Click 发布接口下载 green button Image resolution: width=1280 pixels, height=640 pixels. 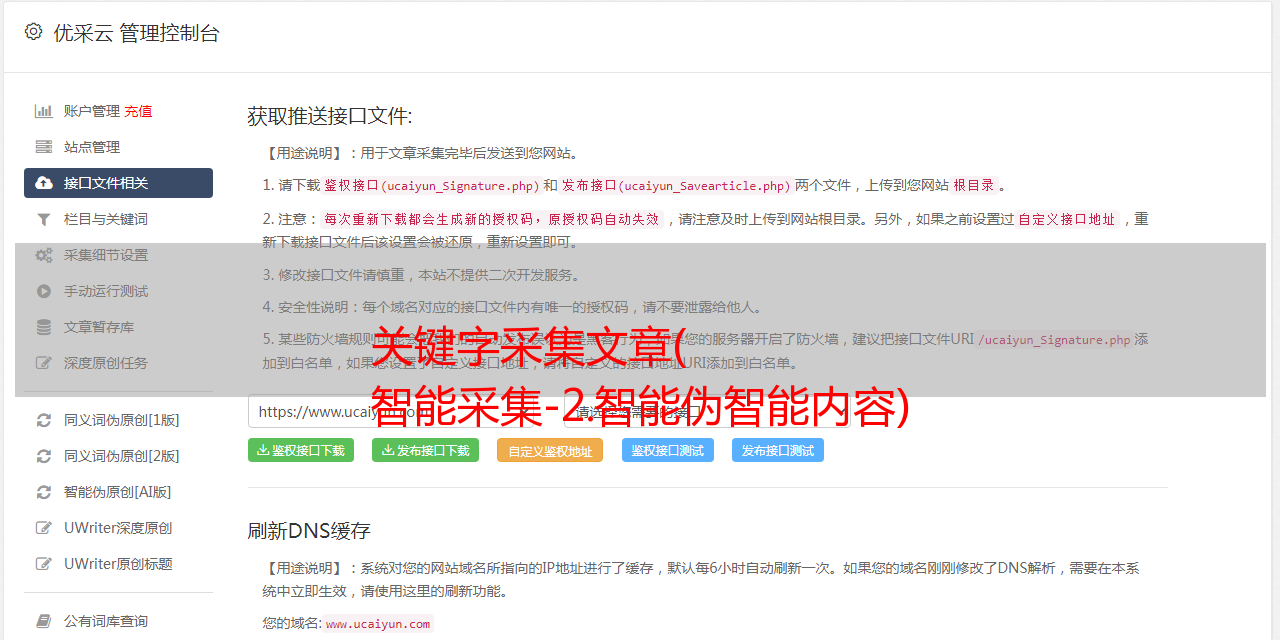[x=425, y=450]
